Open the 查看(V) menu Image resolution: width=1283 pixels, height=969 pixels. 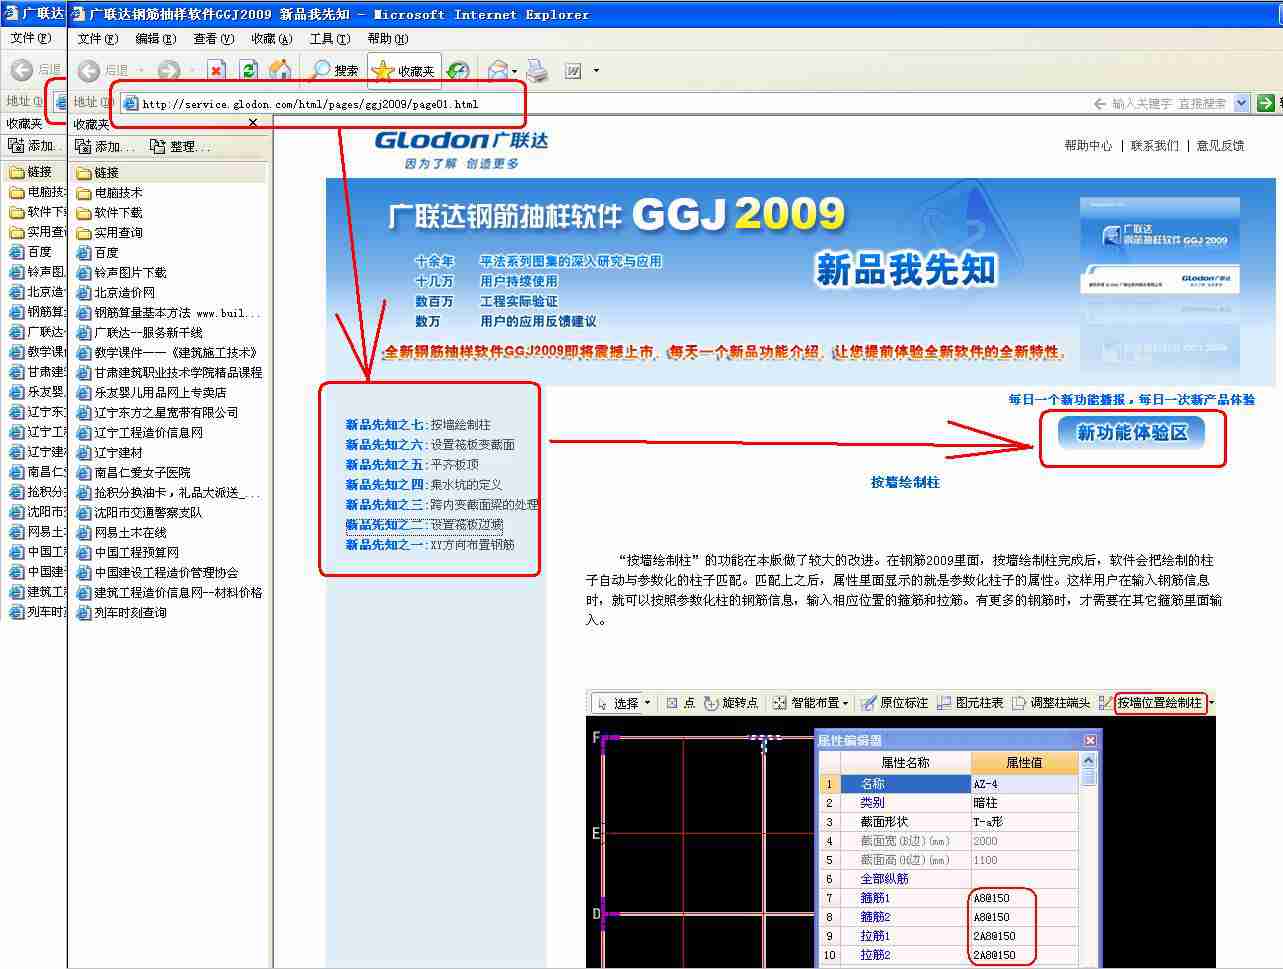click(213, 38)
